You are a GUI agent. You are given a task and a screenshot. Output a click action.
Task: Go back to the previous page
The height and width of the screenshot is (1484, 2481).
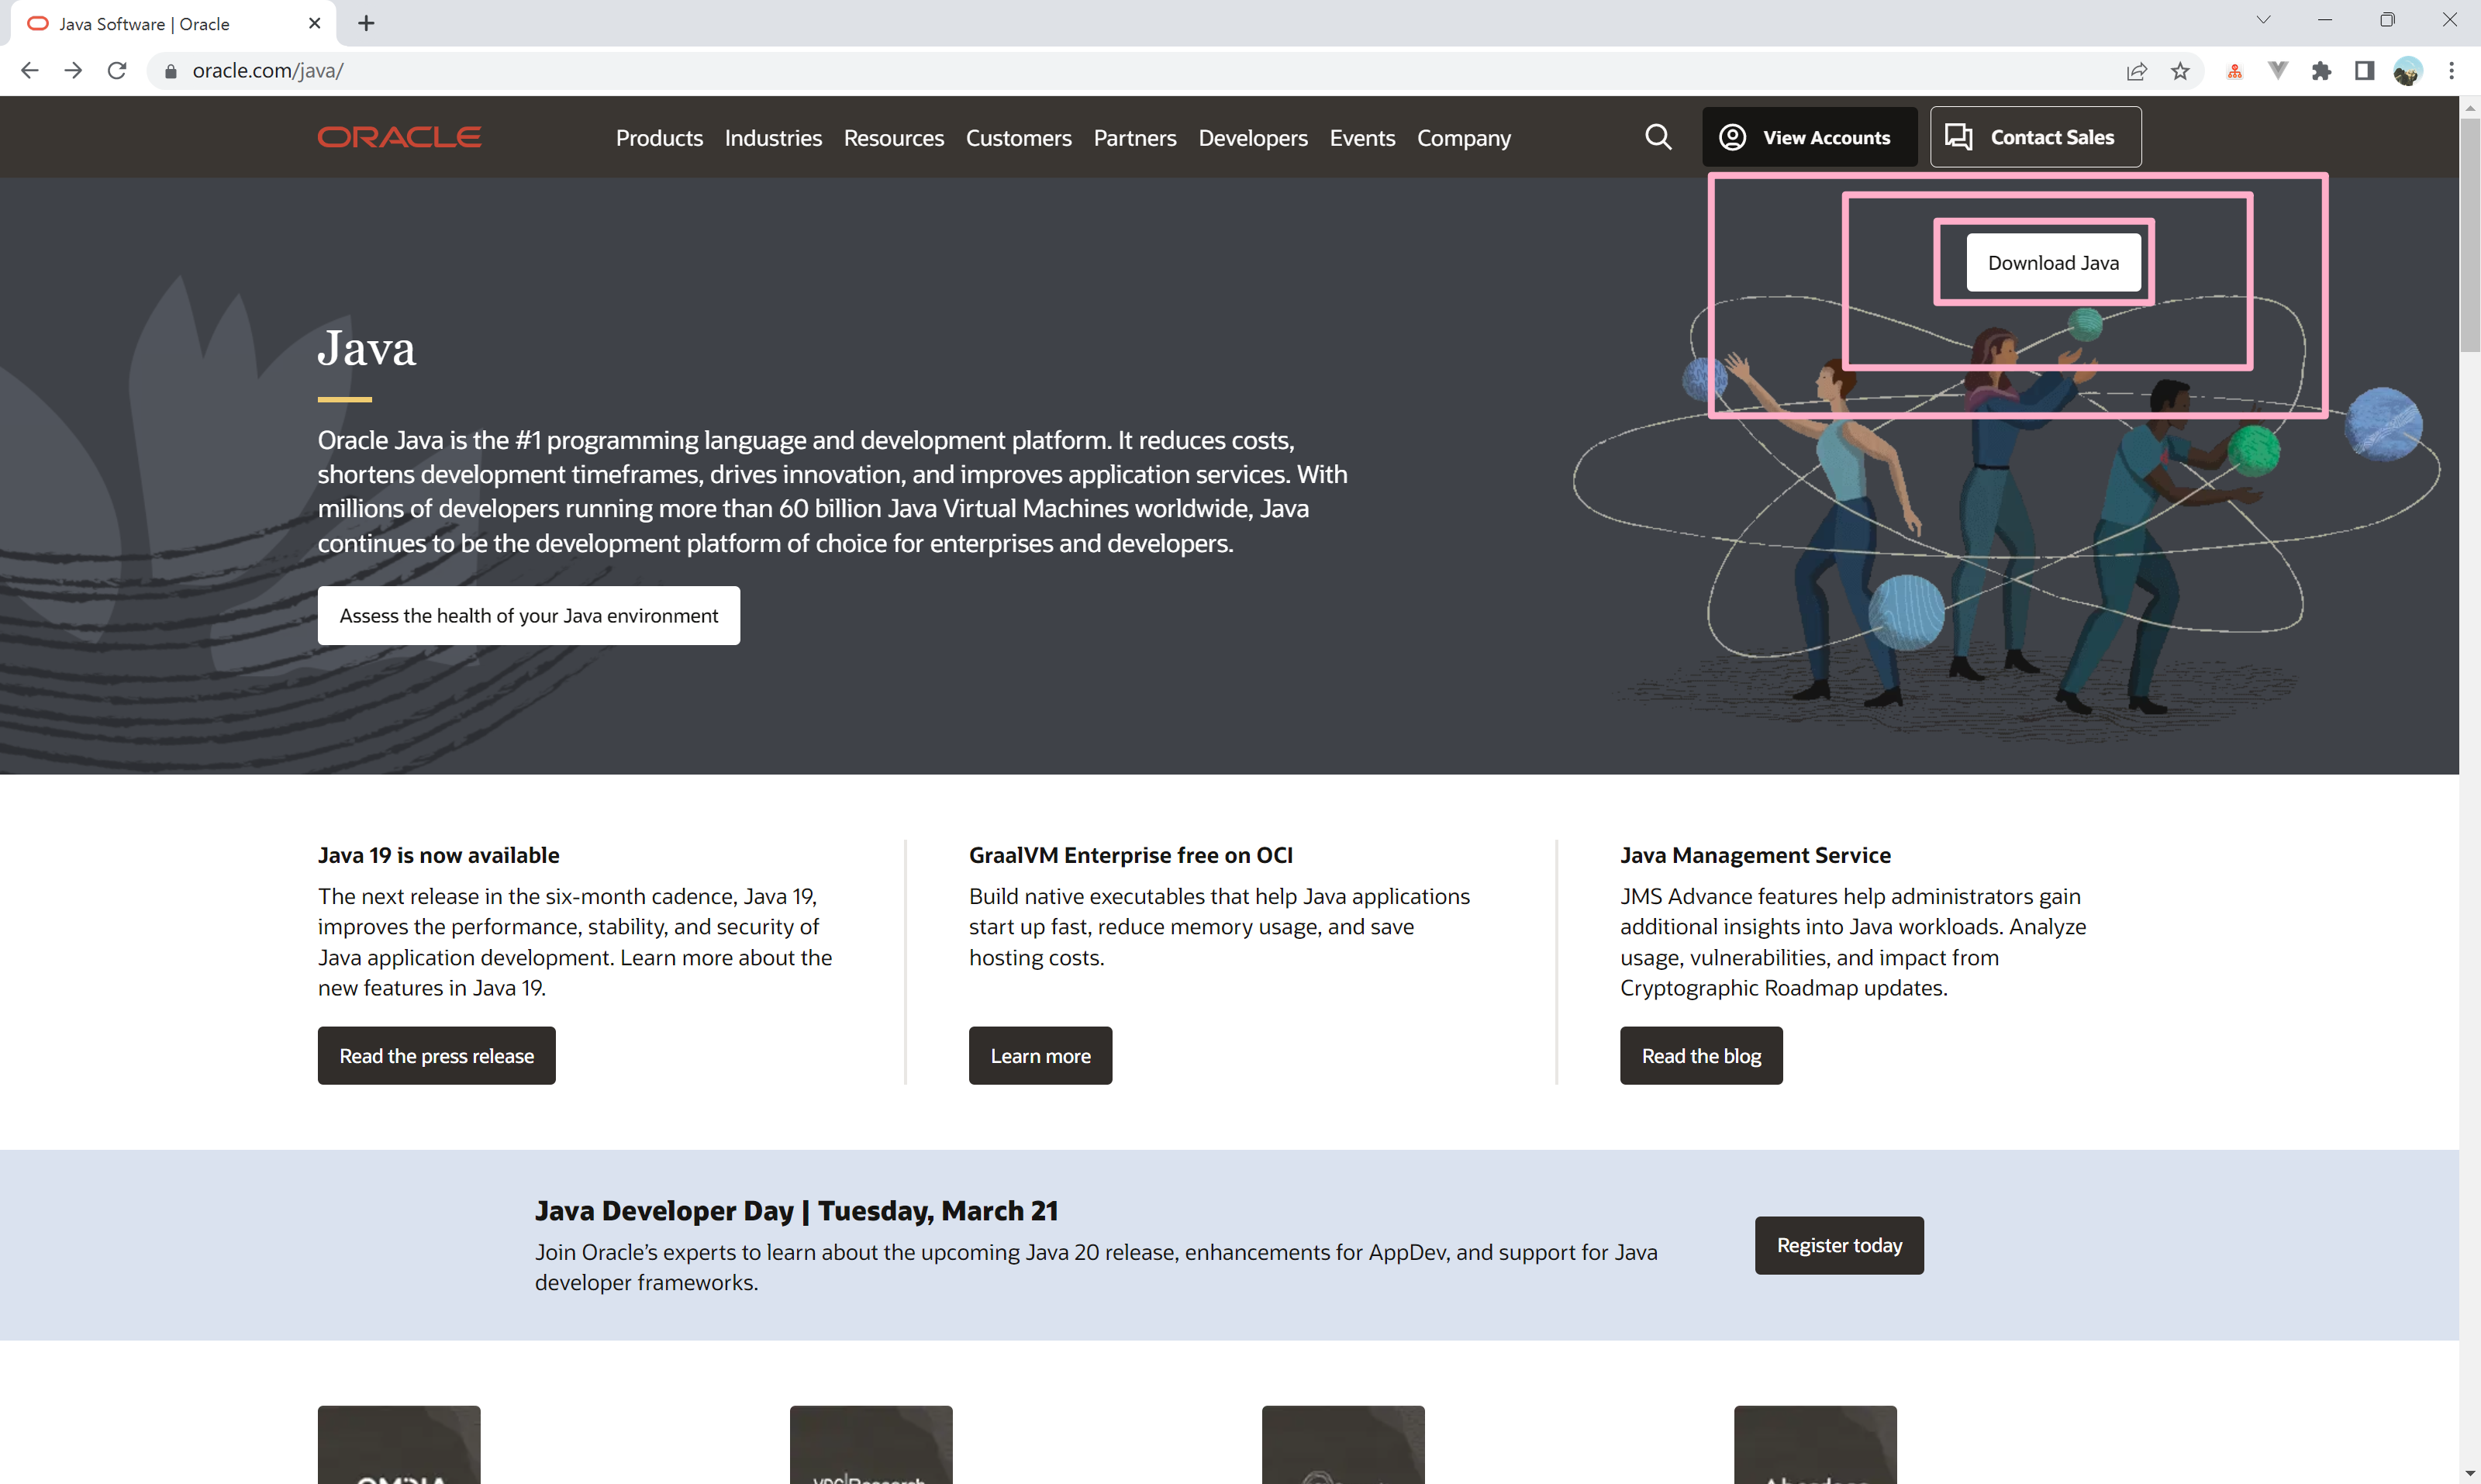pos(29,70)
